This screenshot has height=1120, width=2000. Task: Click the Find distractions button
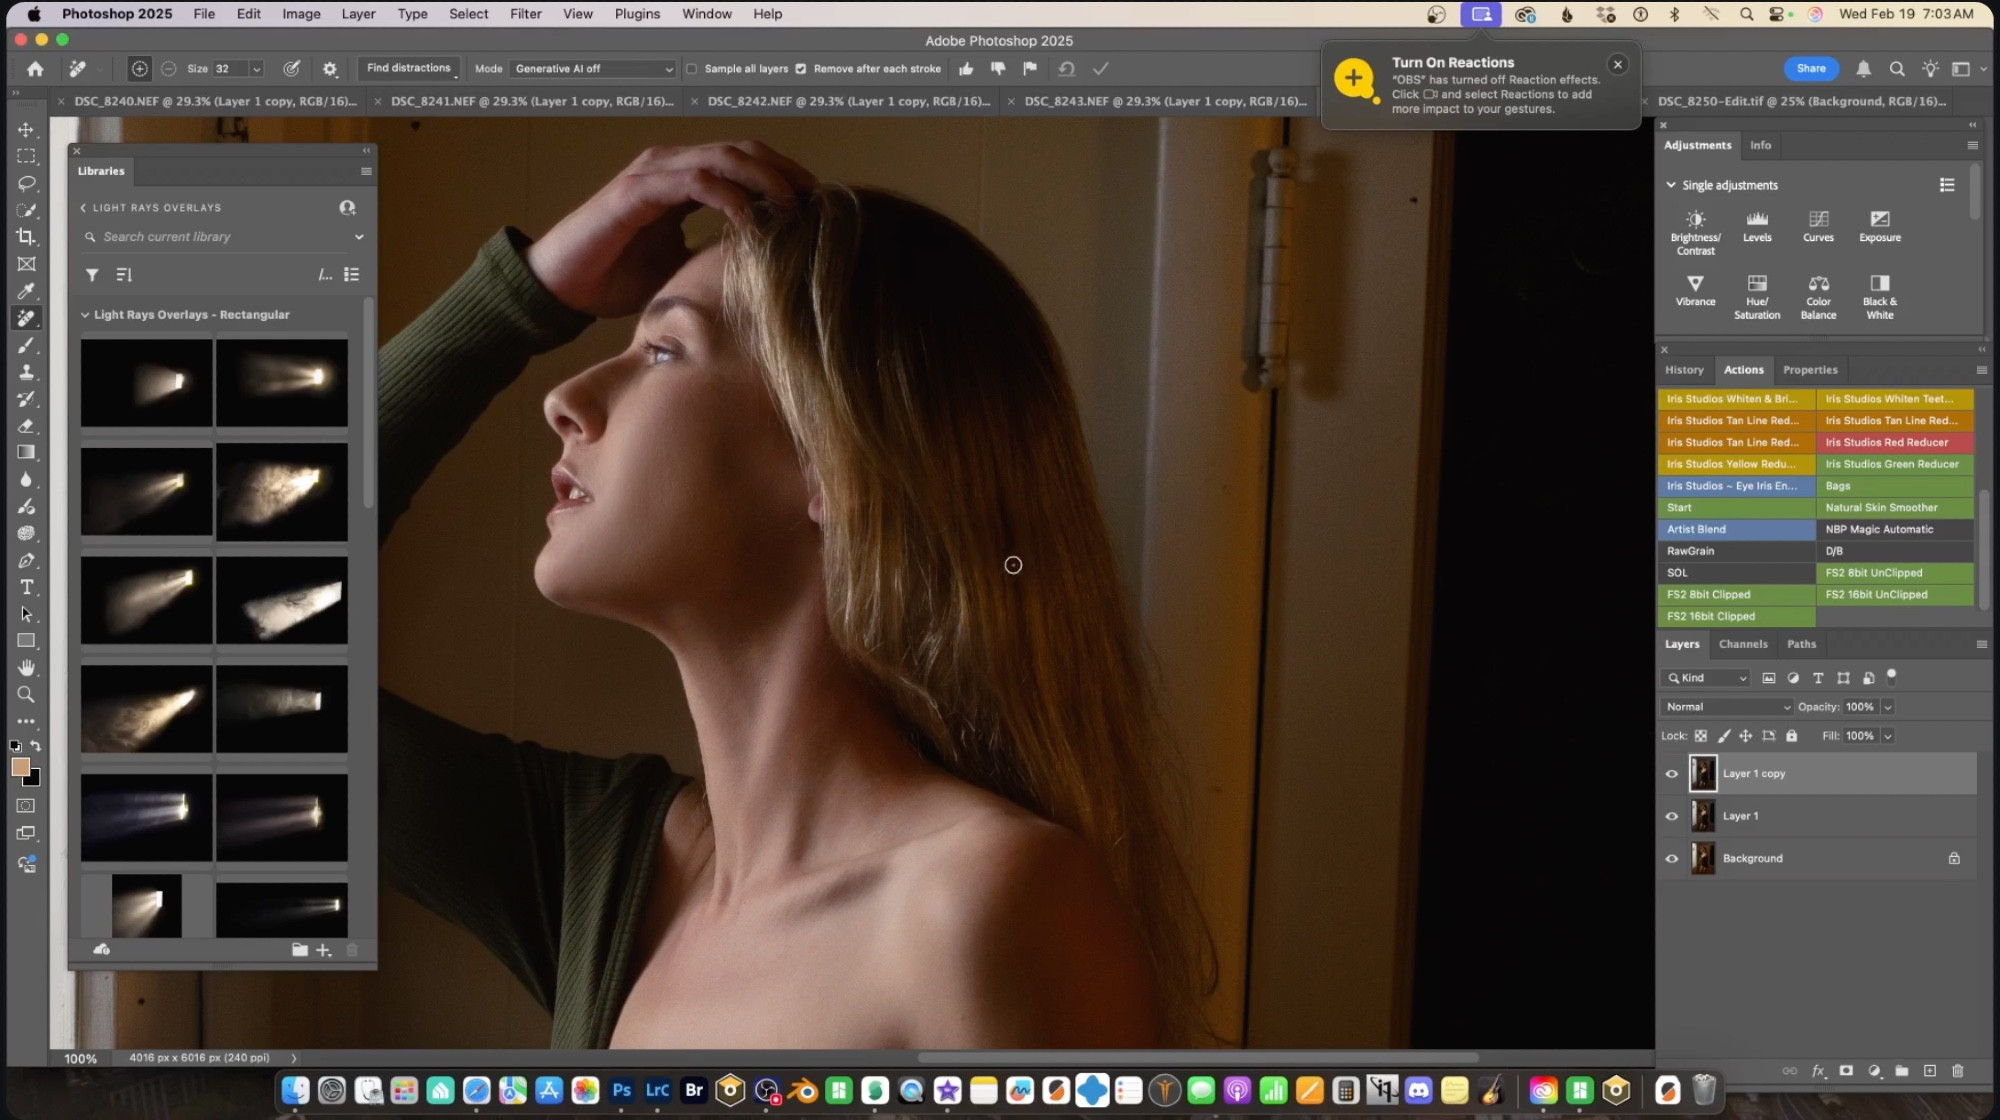[x=408, y=68]
